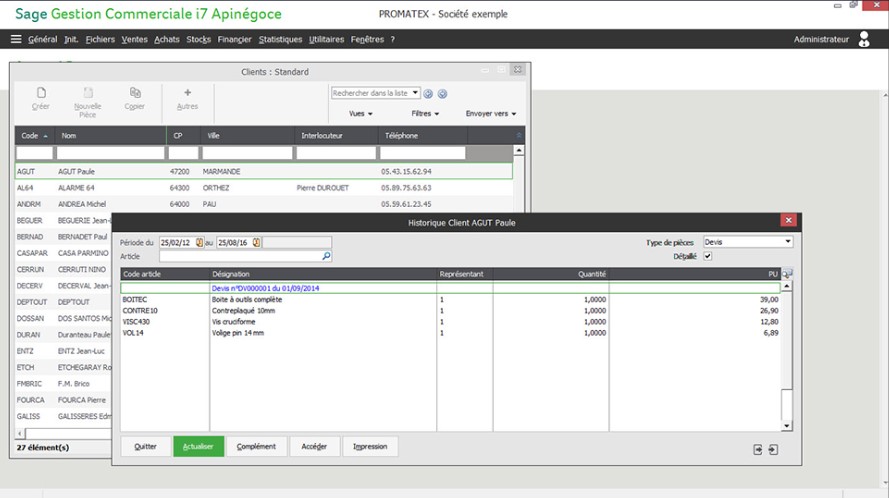The image size is (889, 498).
Task: Open the Stocks menu
Action: click(198, 39)
